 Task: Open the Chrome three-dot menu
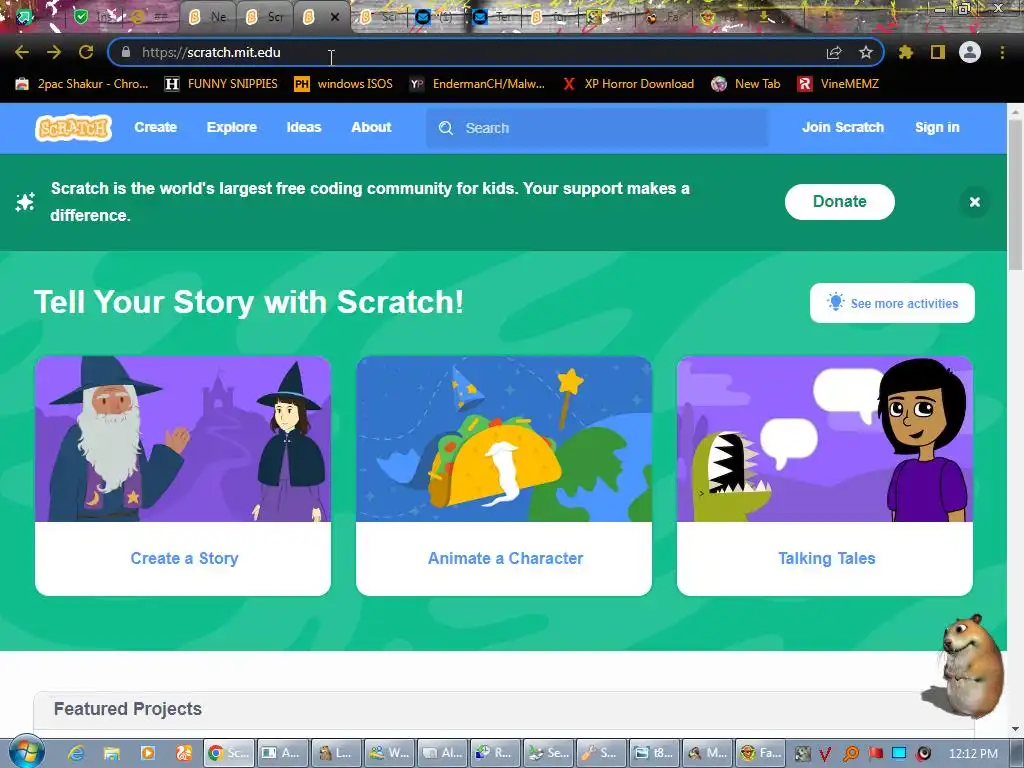pos(1002,52)
